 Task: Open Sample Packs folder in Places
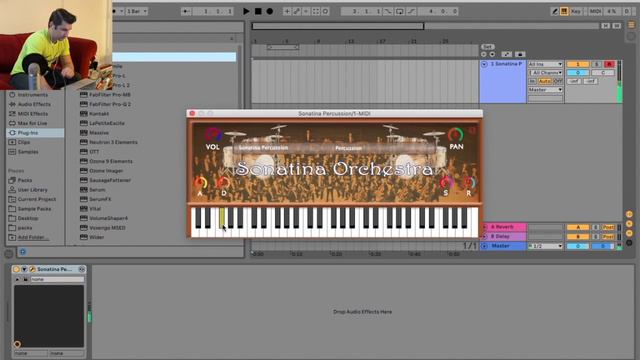point(34,209)
